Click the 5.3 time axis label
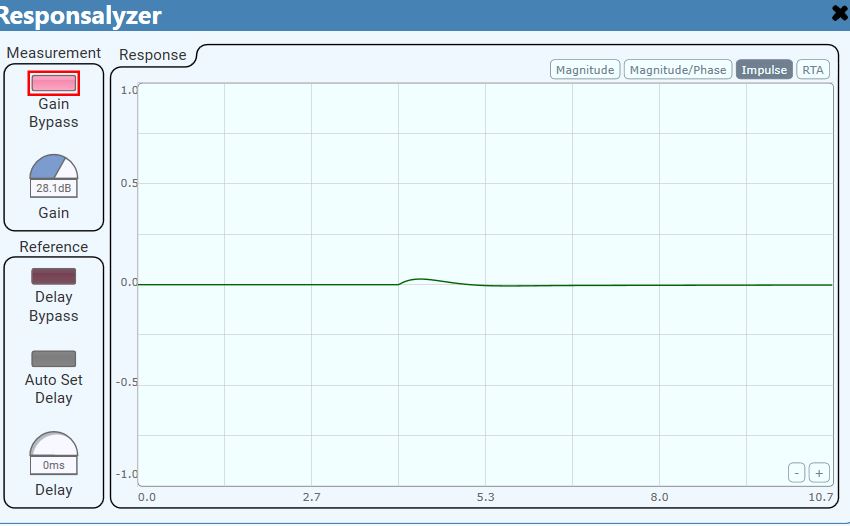Screen dimensions: 850x526 486,497
